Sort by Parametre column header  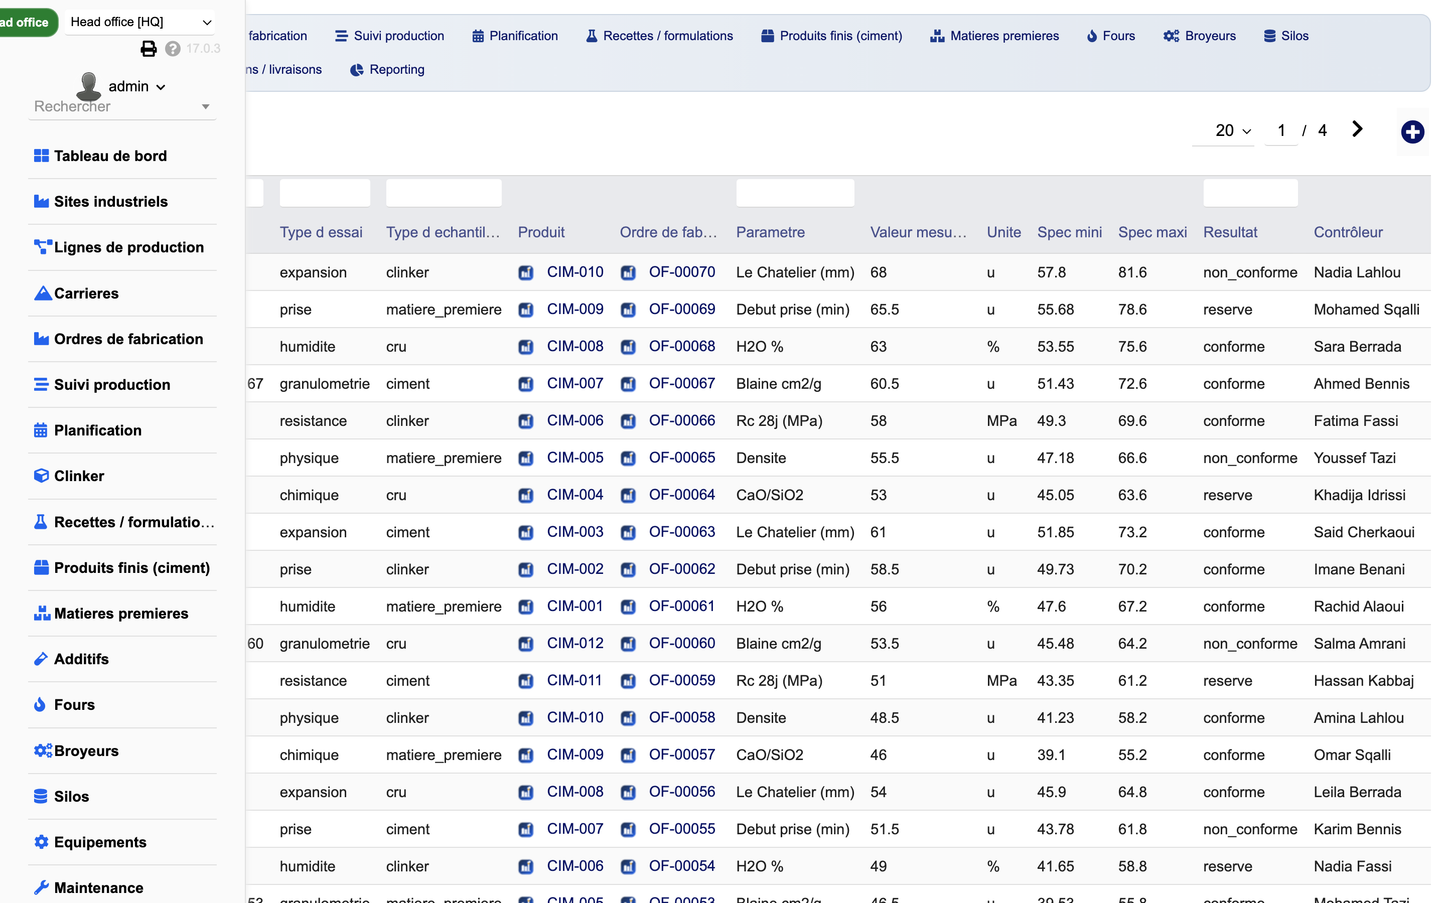[x=770, y=232]
